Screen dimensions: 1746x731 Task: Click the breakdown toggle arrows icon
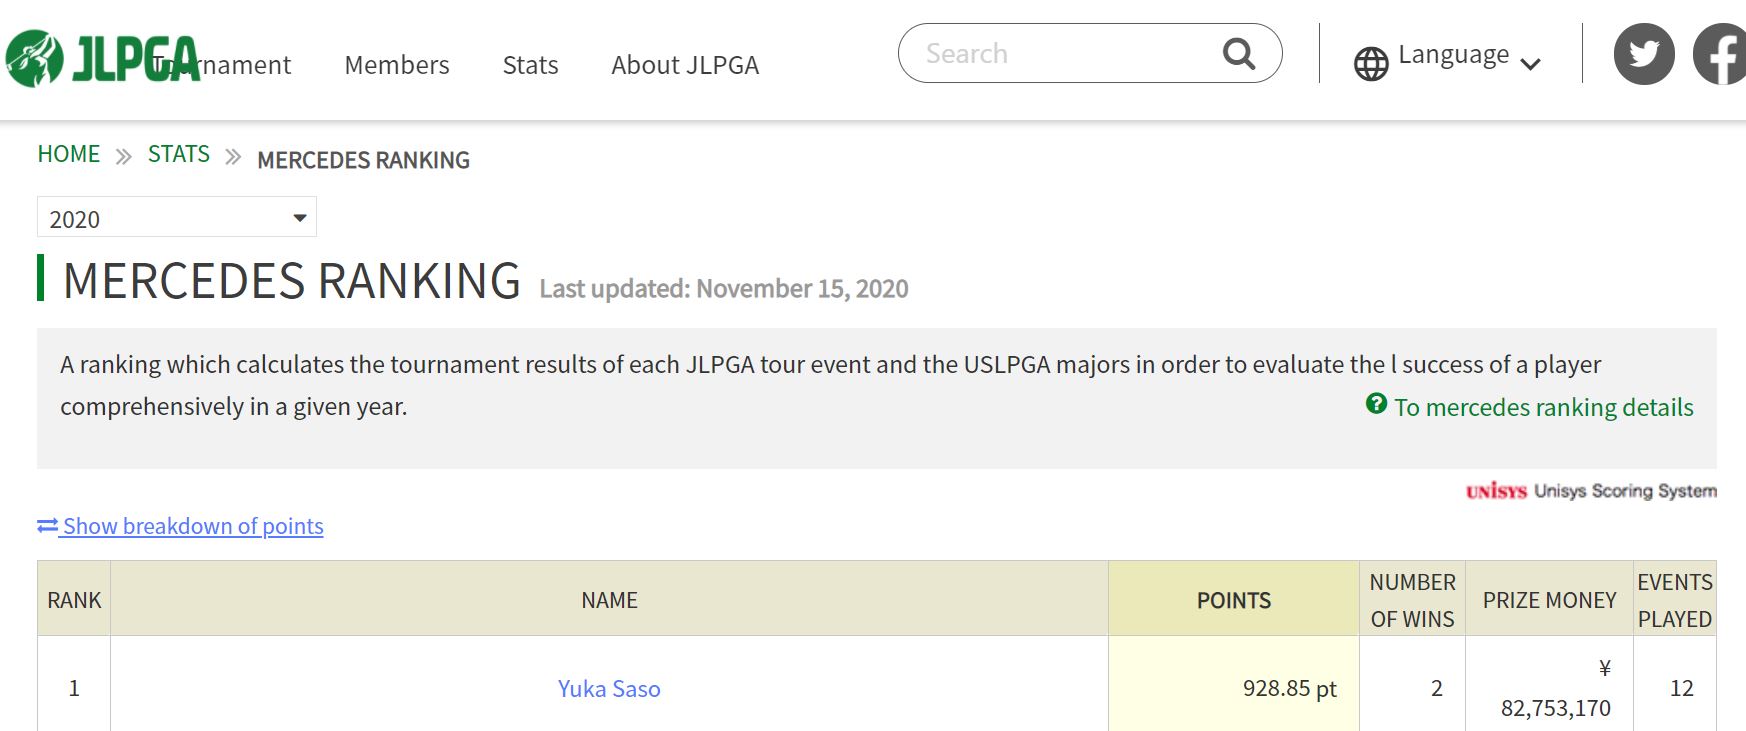[47, 525]
